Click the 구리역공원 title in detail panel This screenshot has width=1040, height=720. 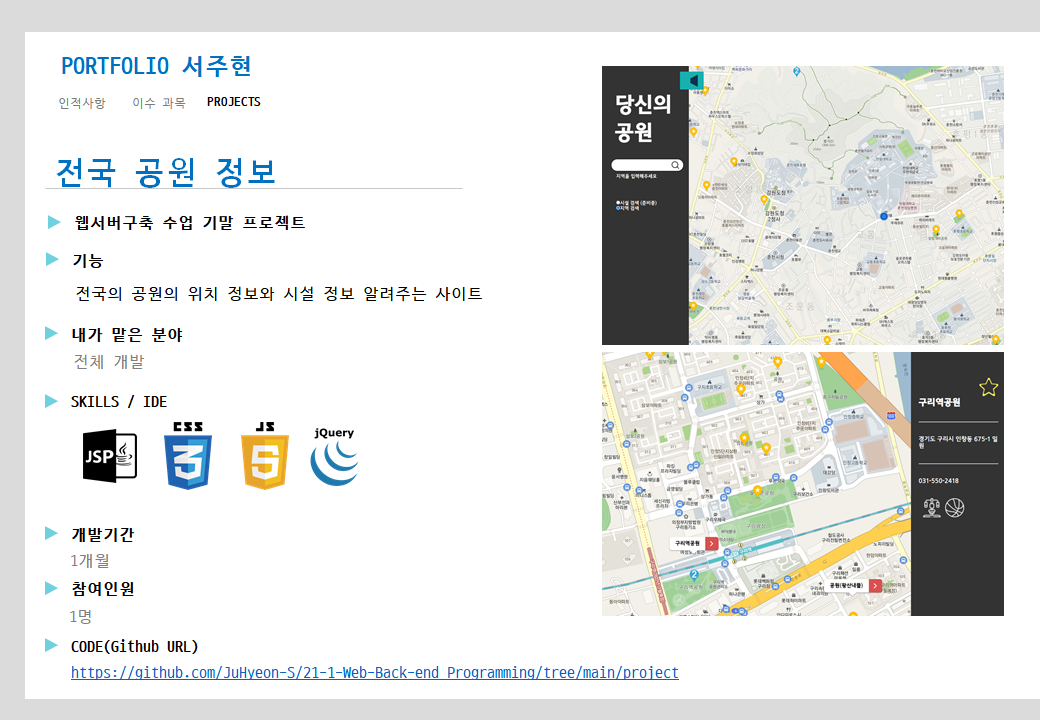click(939, 402)
